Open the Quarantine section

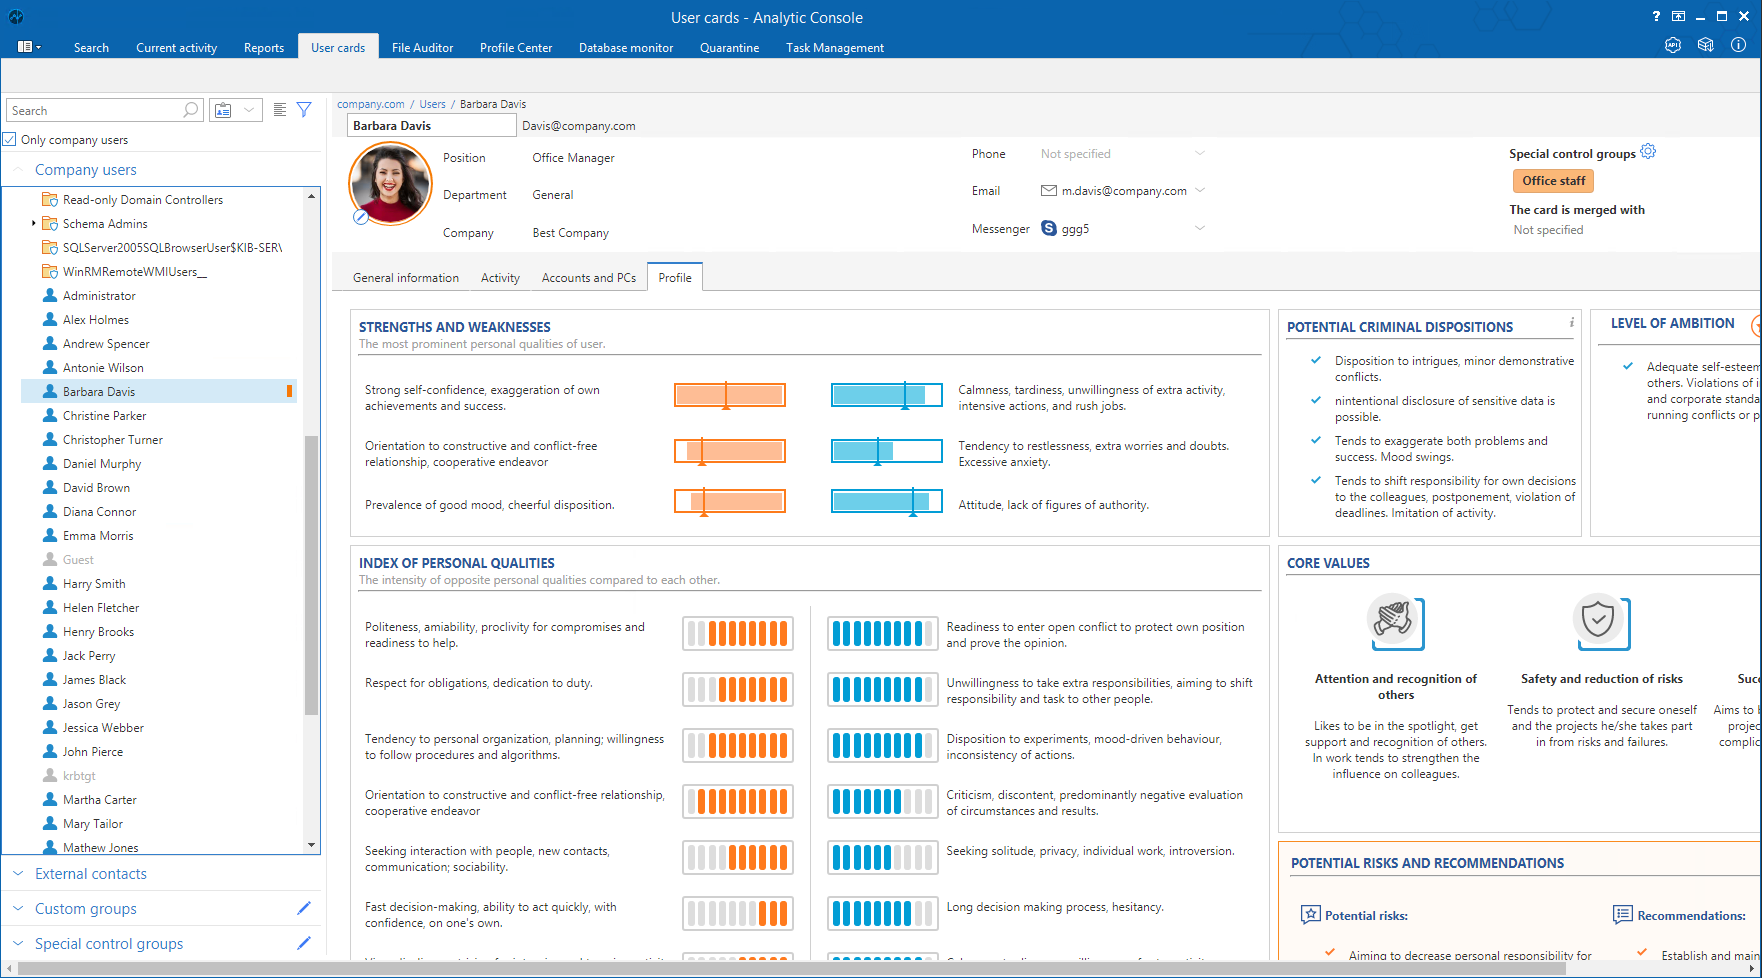[x=729, y=47]
